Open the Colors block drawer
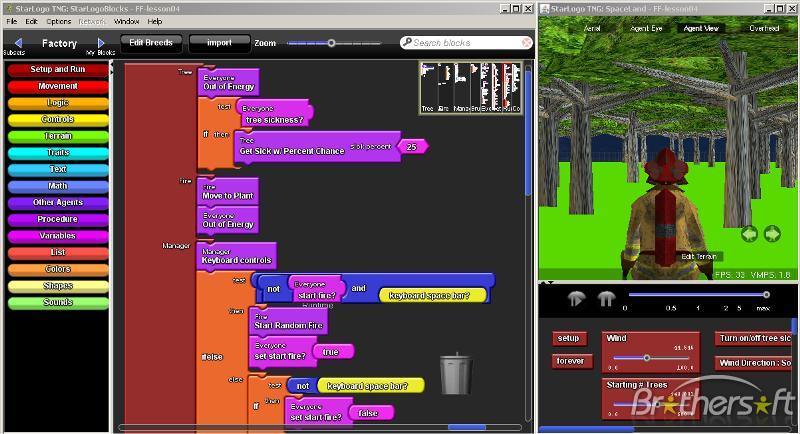Image resolution: width=800 pixels, height=434 pixels. [x=58, y=269]
